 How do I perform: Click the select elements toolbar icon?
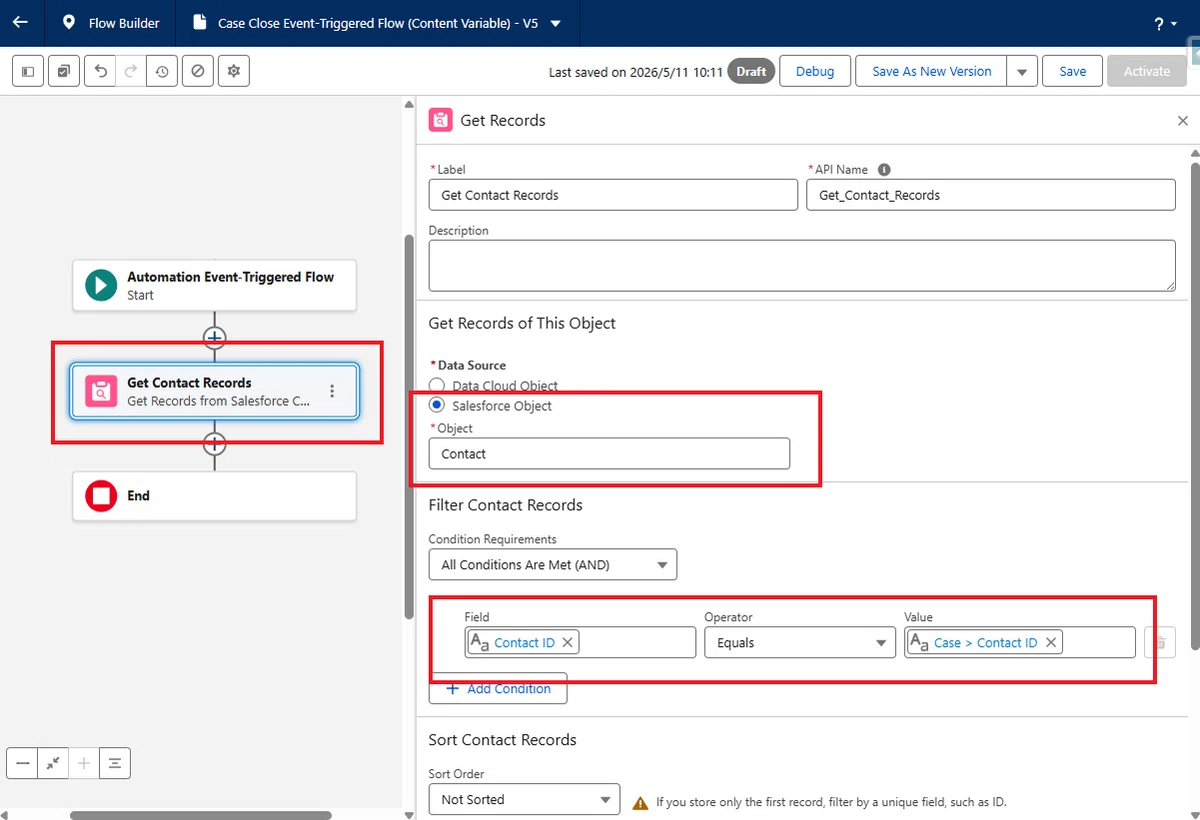point(63,71)
